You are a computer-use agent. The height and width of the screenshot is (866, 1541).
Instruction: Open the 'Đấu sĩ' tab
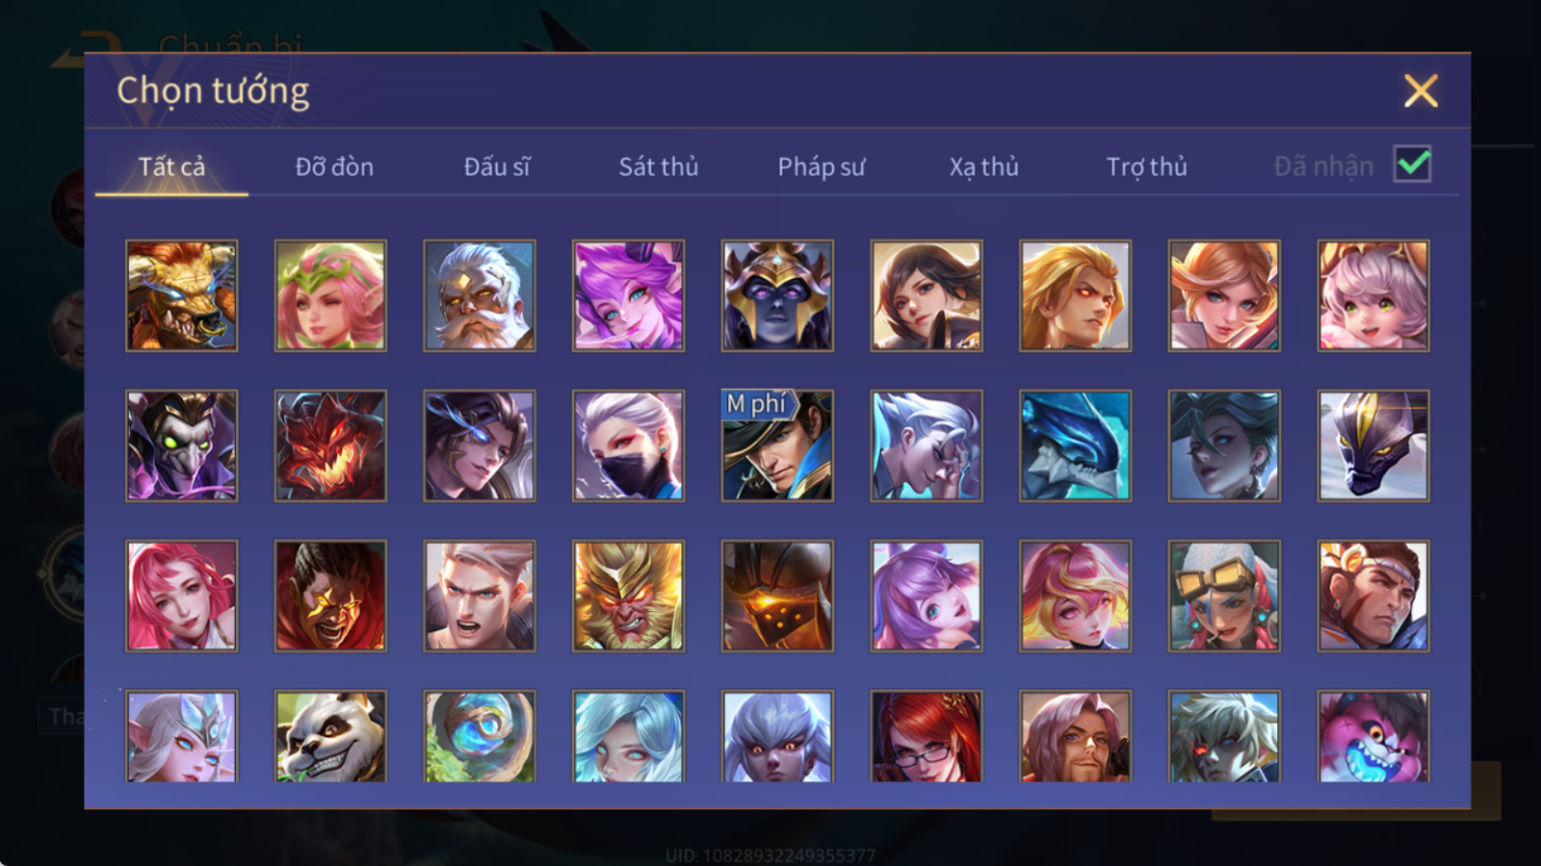coord(497,166)
